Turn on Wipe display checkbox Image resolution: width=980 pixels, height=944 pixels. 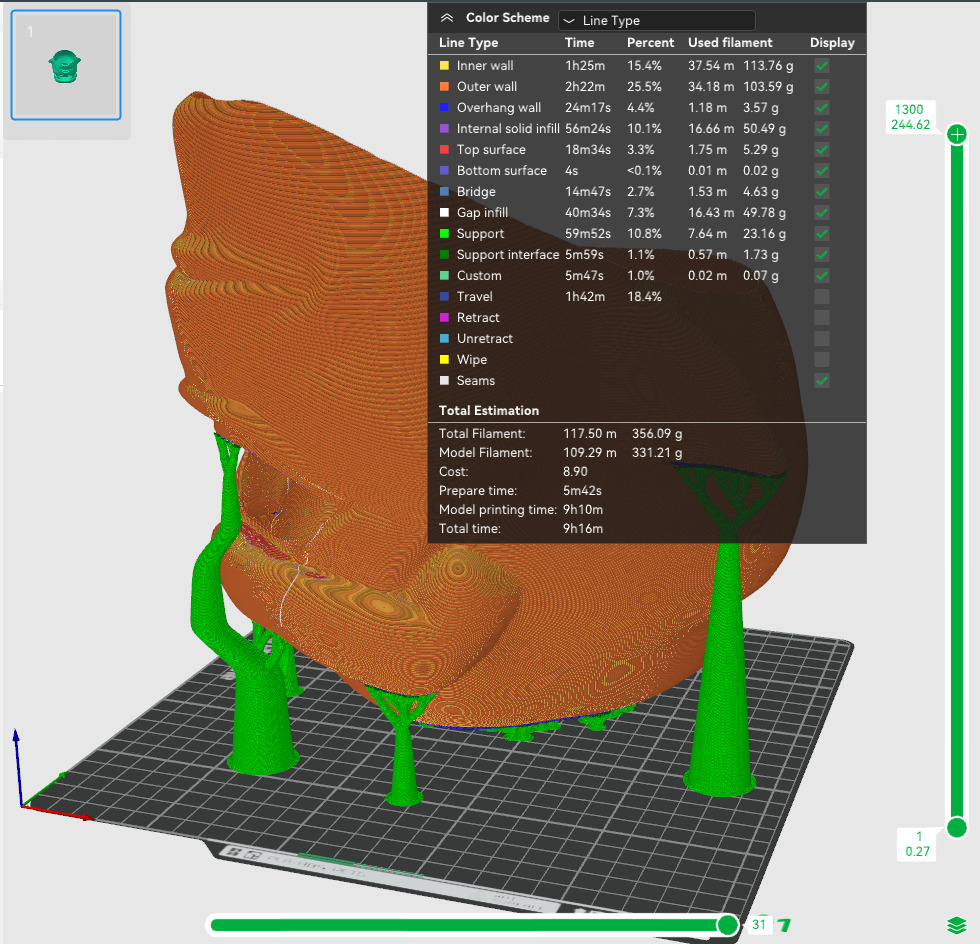tap(822, 359)
